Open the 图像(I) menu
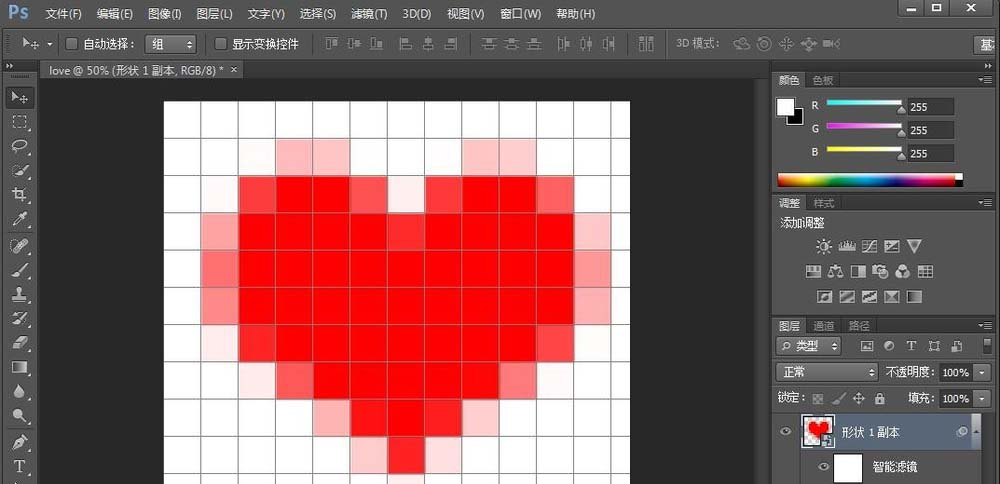 164,13
